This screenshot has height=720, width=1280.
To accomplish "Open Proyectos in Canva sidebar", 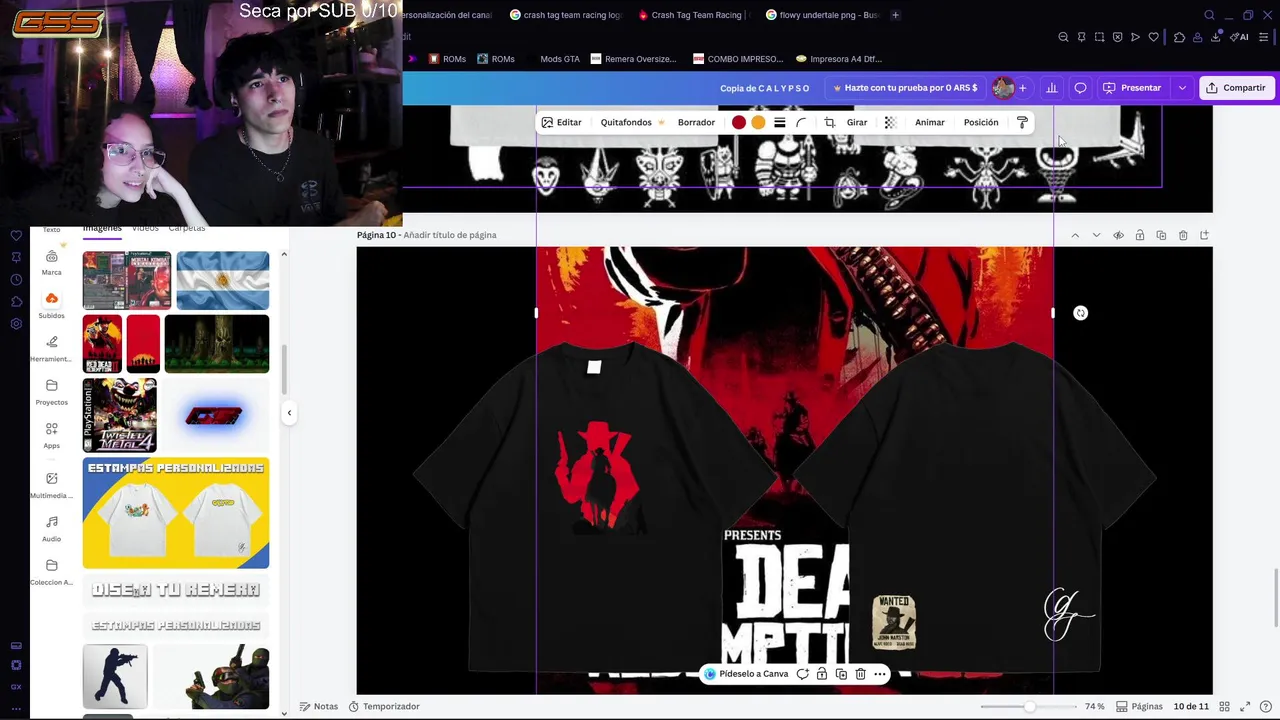I will point(51,392).
